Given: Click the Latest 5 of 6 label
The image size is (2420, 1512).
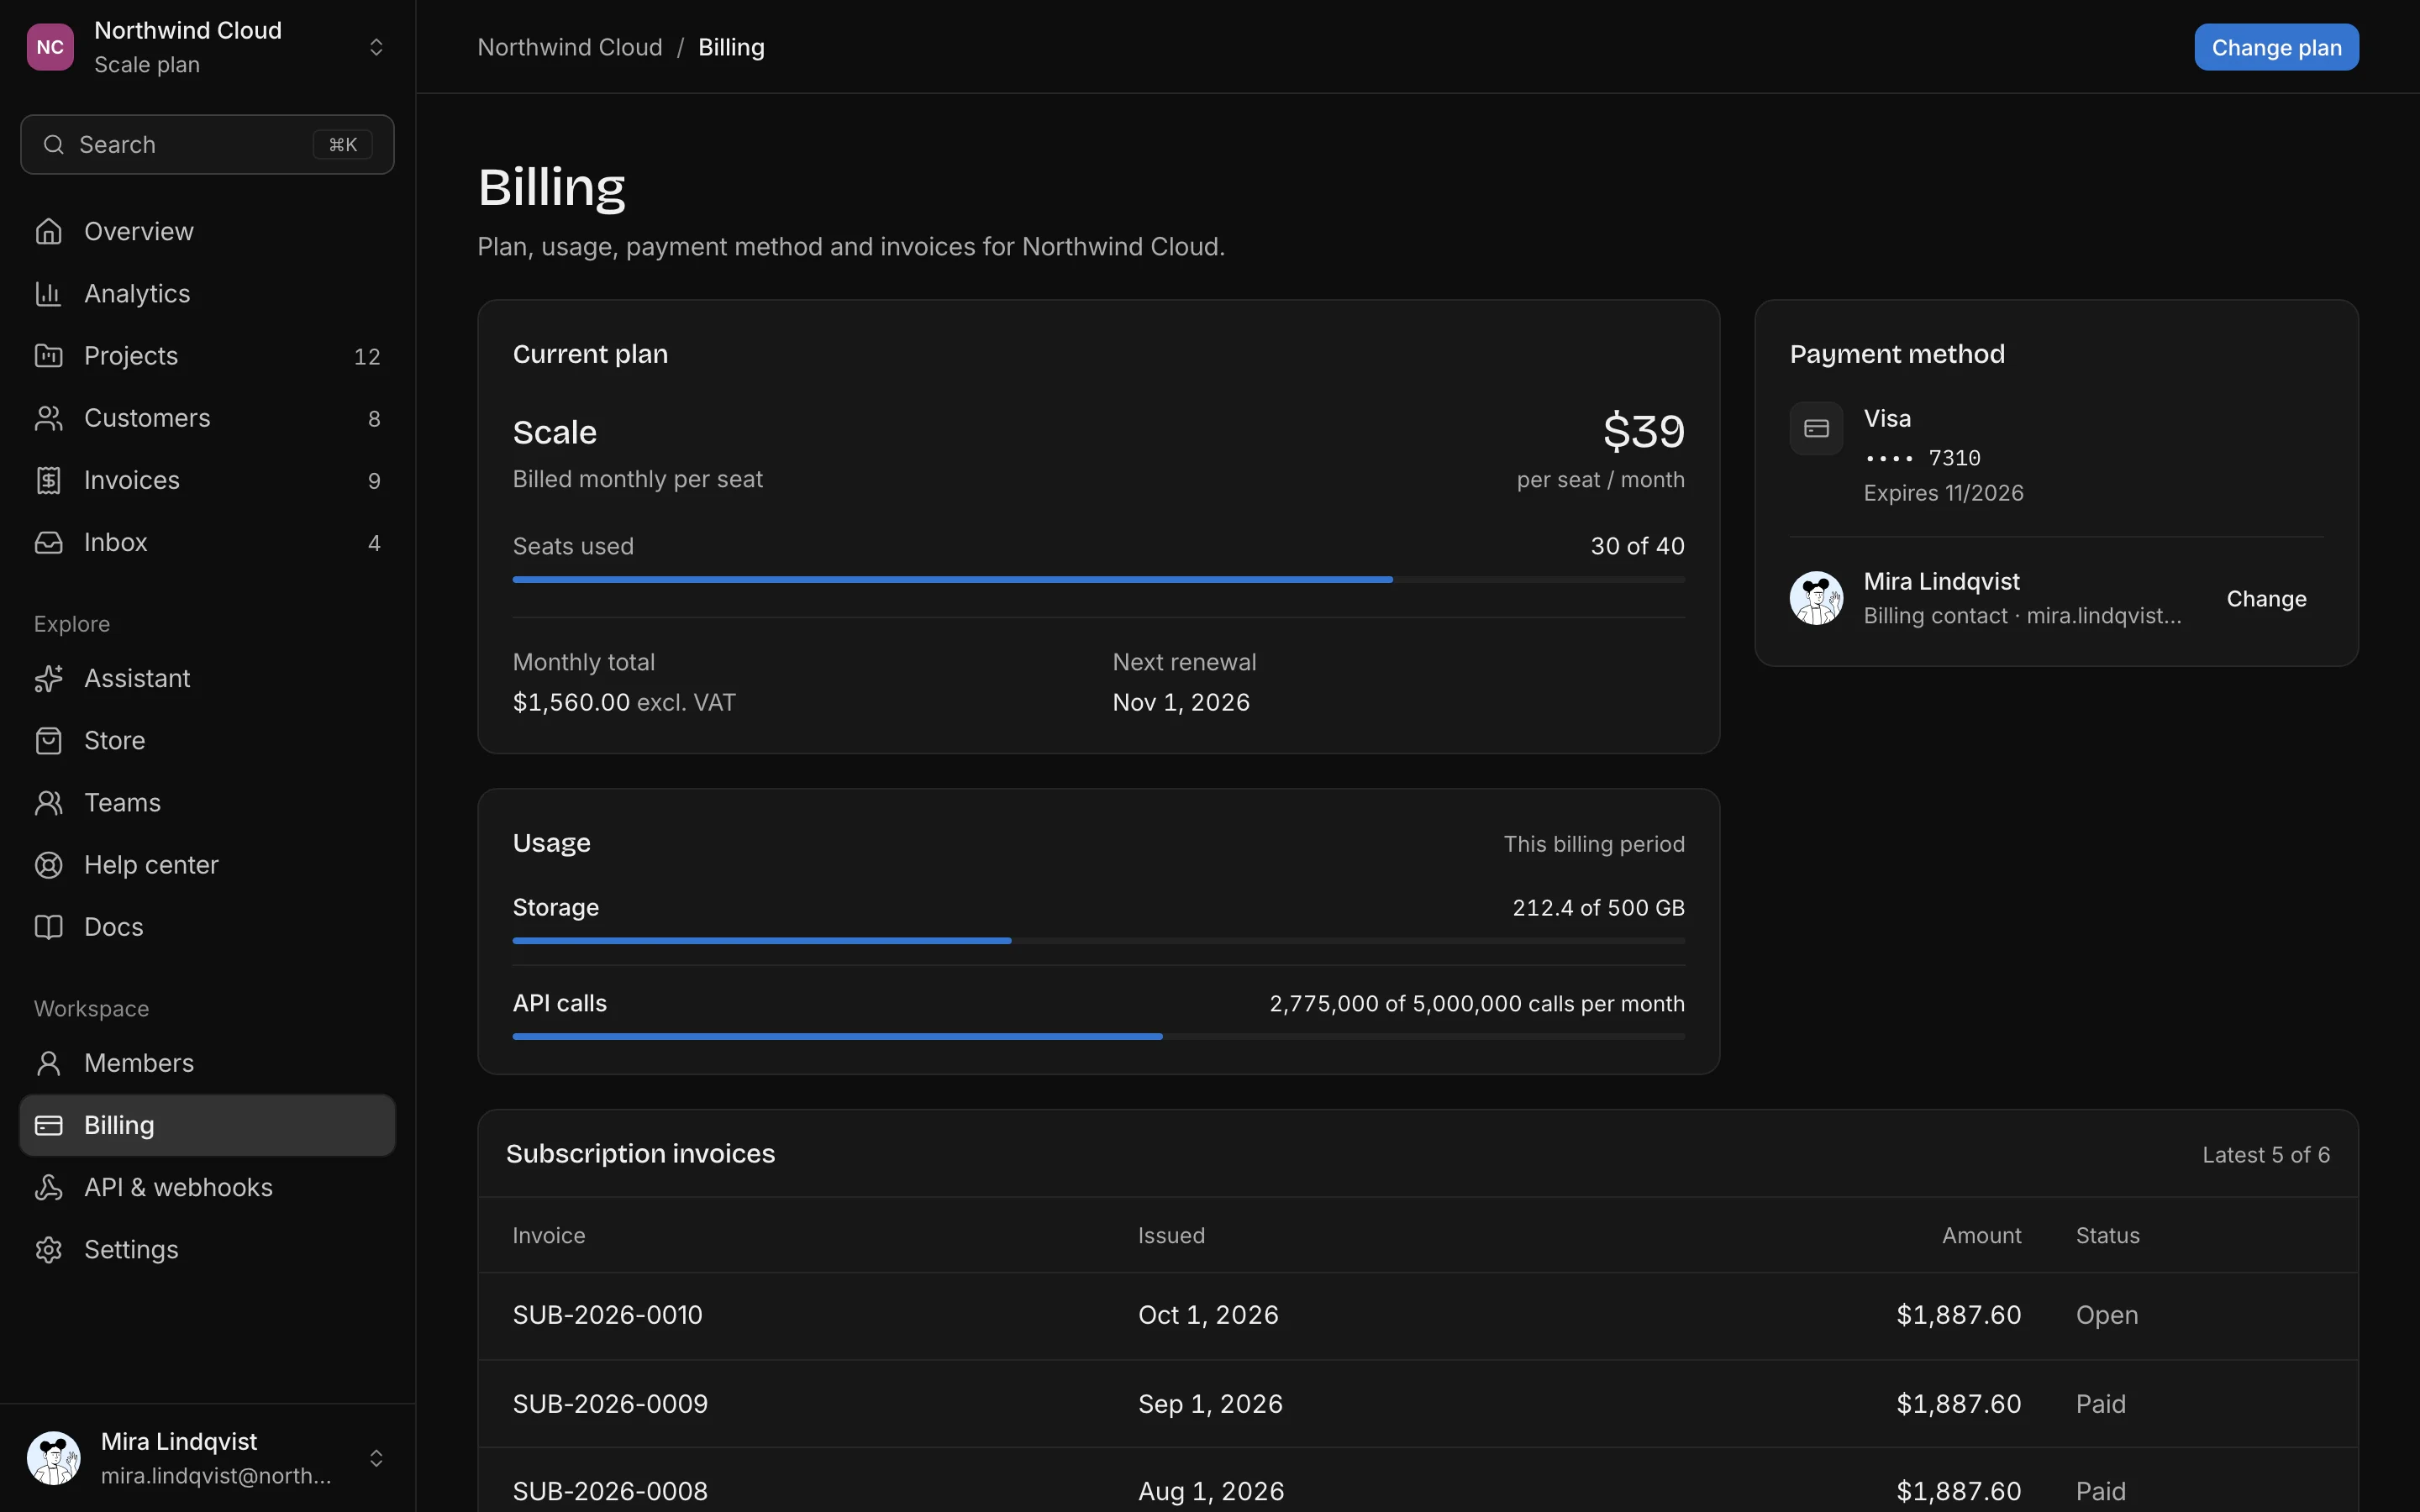Looking at the screenshot, I should [2266, 1155].
